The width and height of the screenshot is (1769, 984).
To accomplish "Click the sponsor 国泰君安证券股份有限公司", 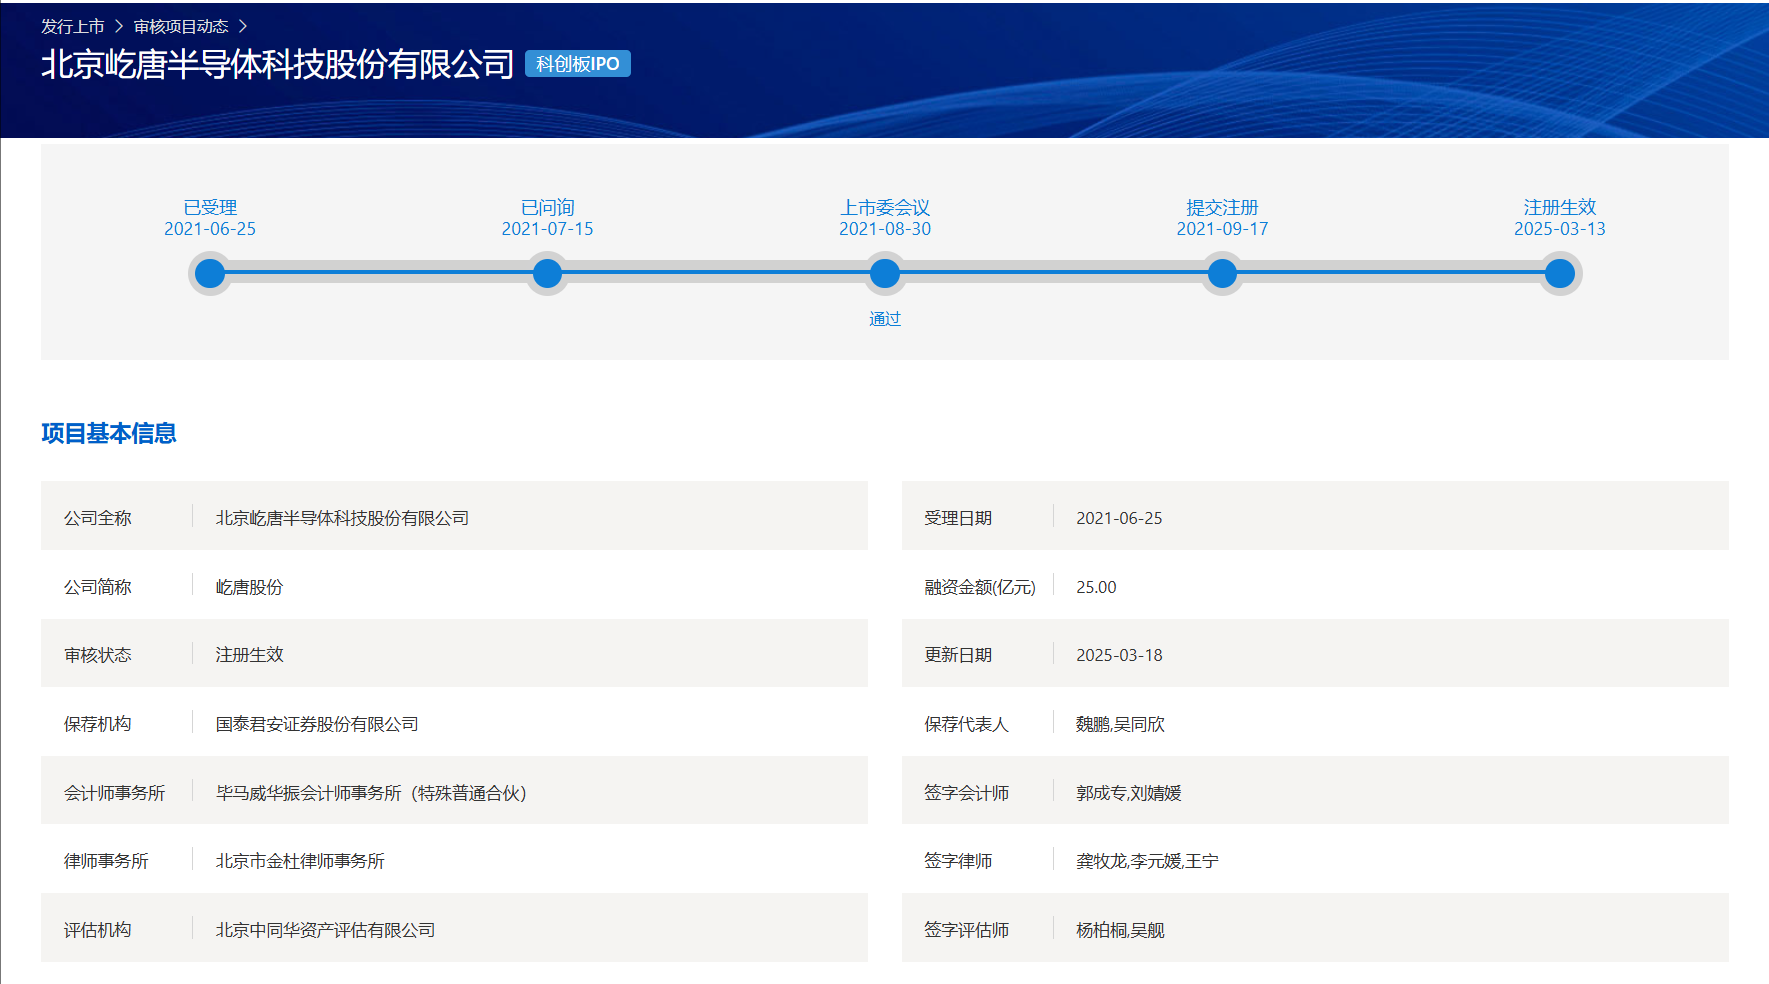I will pyautogui.click(x=317, y=724).
